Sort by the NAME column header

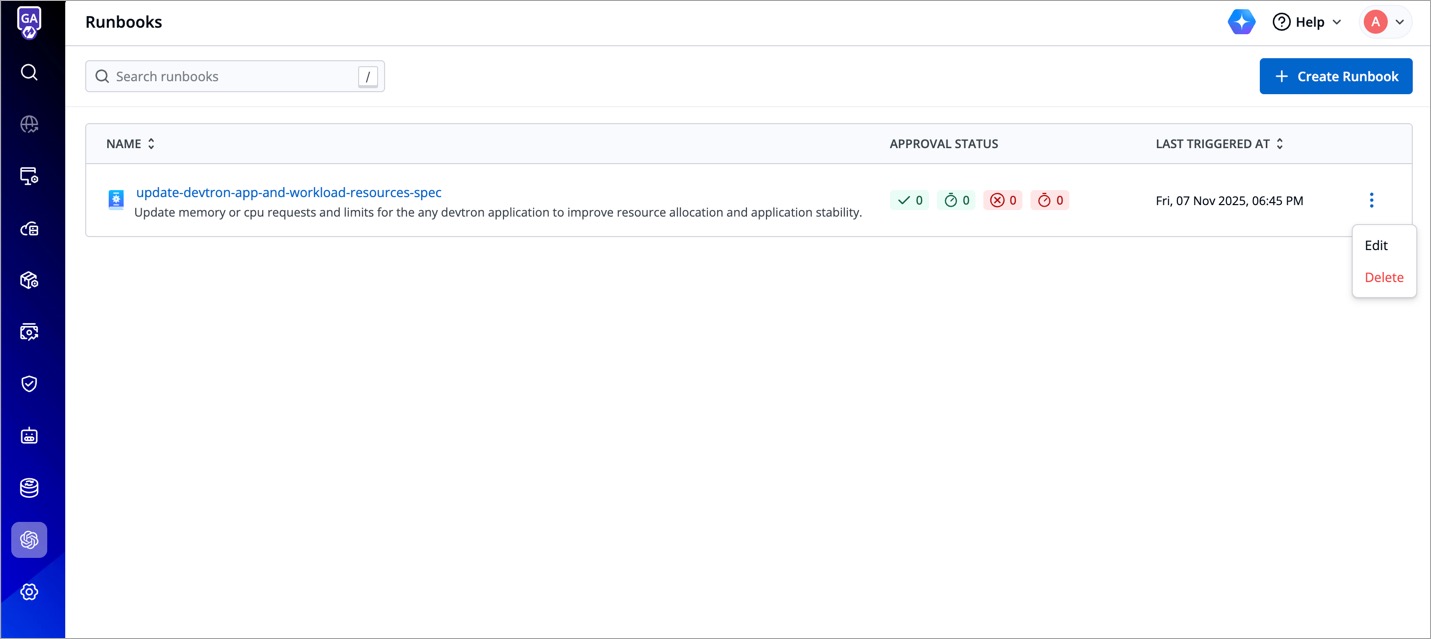pos(130,144)
